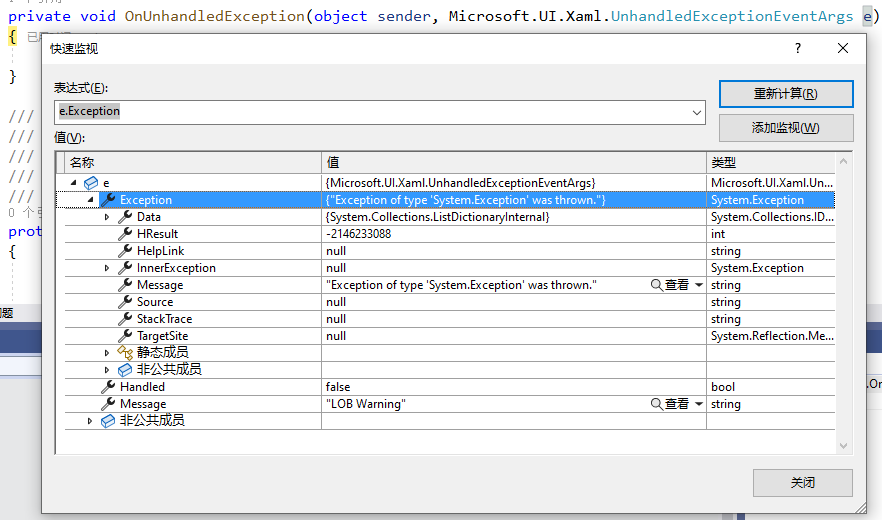Click the scrollbar down arrow in value grid
The height and width of the screenshot is (520, 882).
tap(843, 446)
